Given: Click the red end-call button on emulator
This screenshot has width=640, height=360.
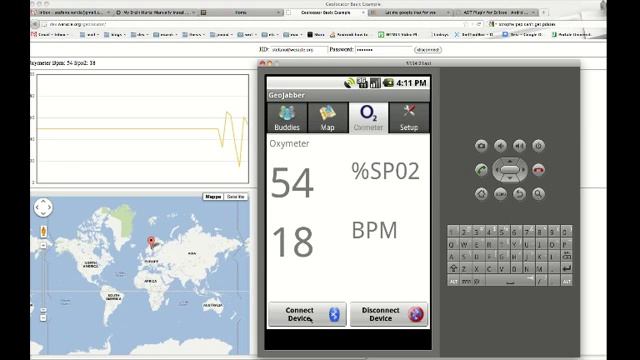Looking at the screenshot, I should pyautogui.click(x=538, y=170).
